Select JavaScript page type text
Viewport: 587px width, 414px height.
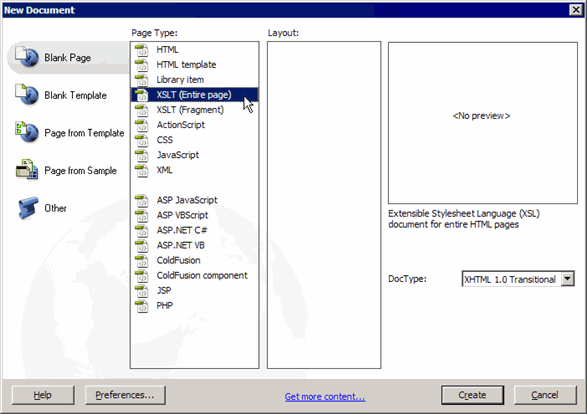pyautogui.click(x=177, y=155)
